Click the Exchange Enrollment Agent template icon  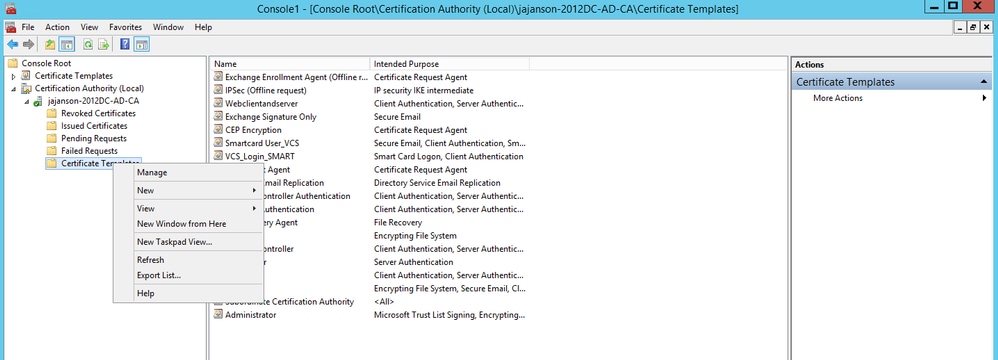point(218,77)
